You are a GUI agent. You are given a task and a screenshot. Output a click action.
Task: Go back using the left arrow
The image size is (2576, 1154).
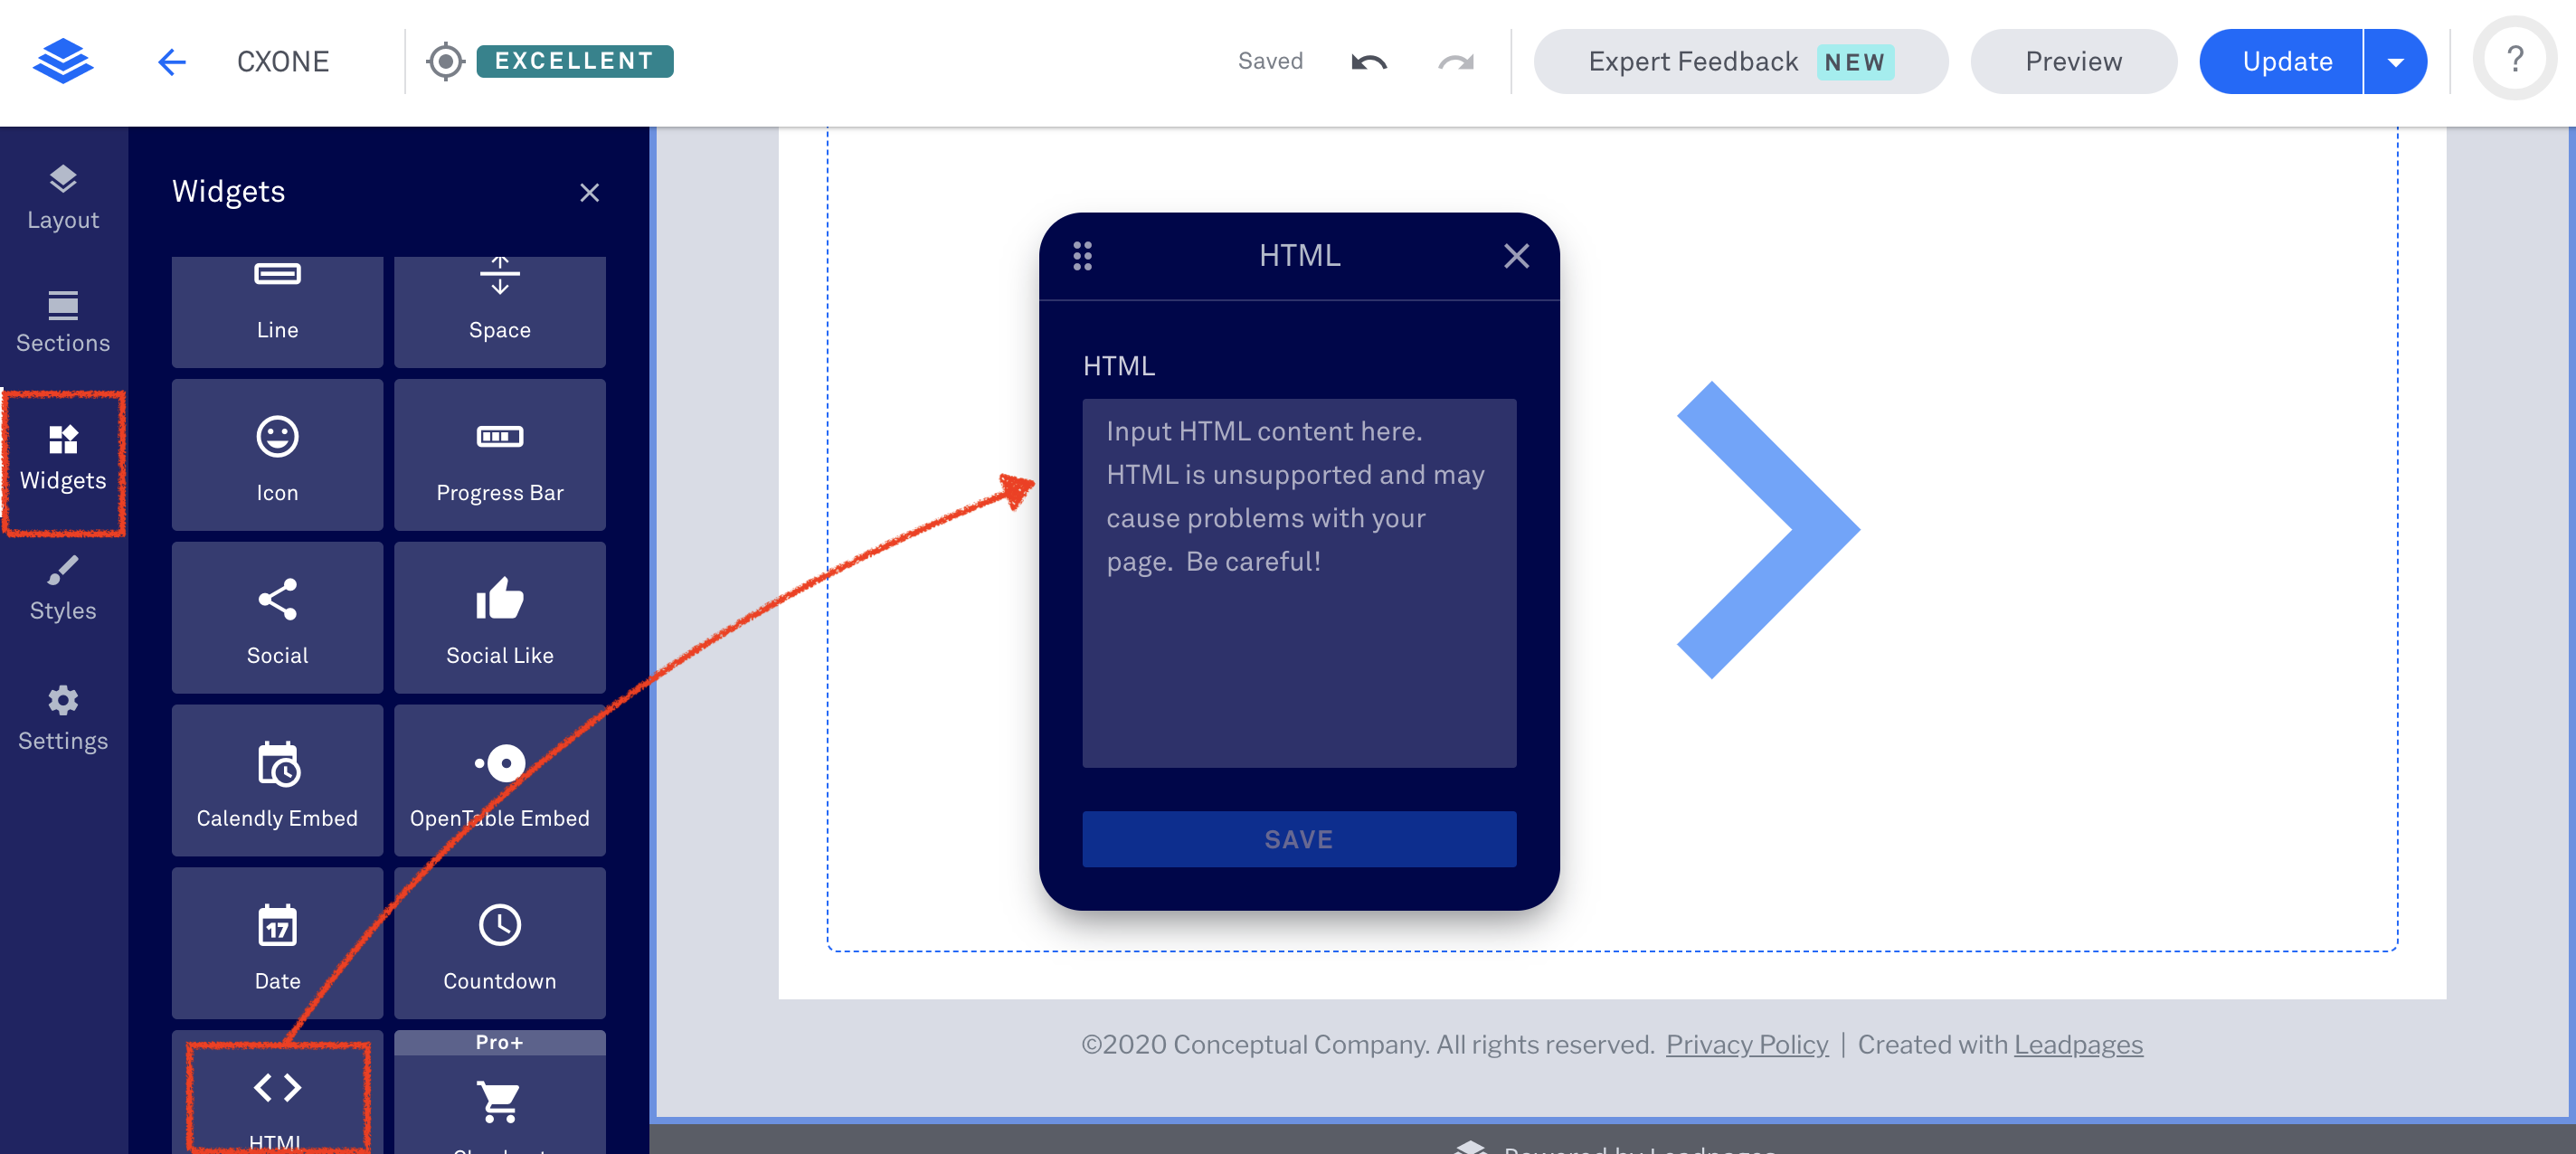tap(172, 61)
